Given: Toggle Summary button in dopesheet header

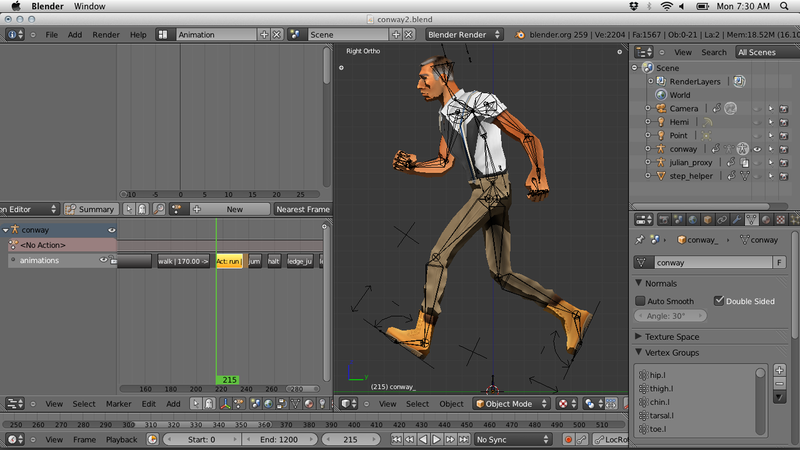Looking at the screenshot, I should (x=91, y=209).
